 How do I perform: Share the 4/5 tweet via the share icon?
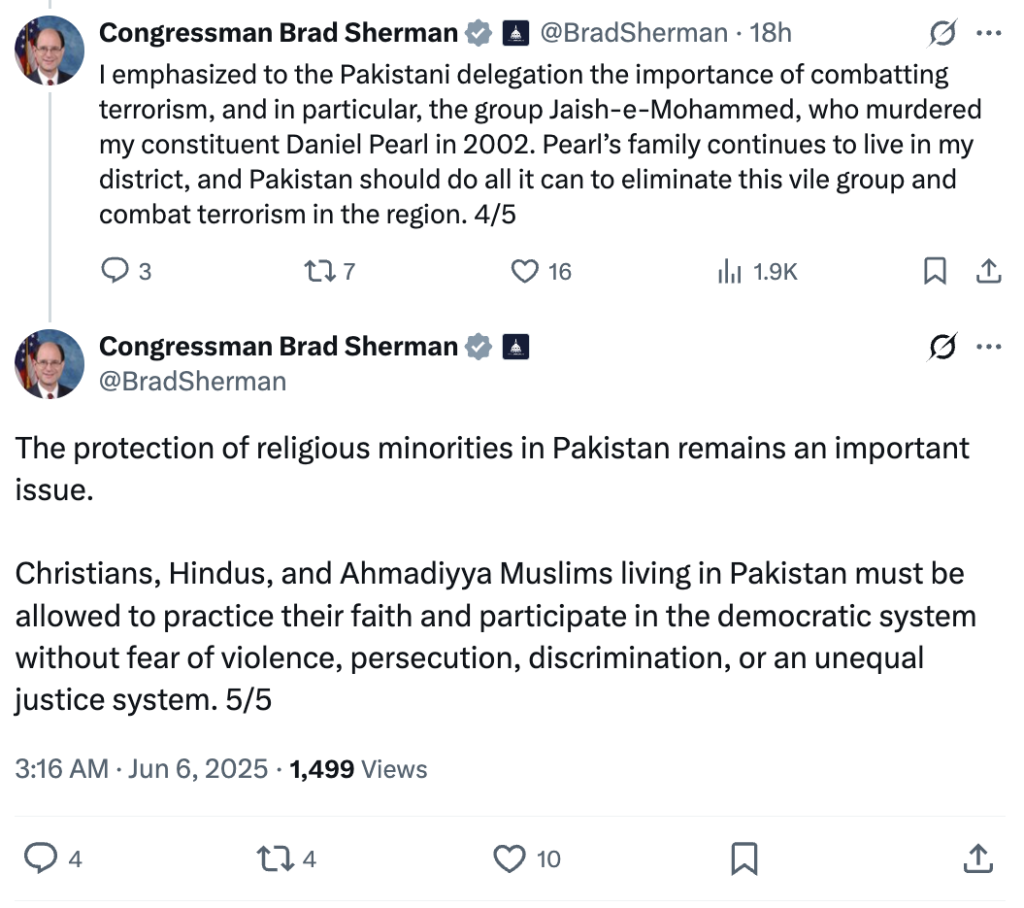(x=990, y=270)
